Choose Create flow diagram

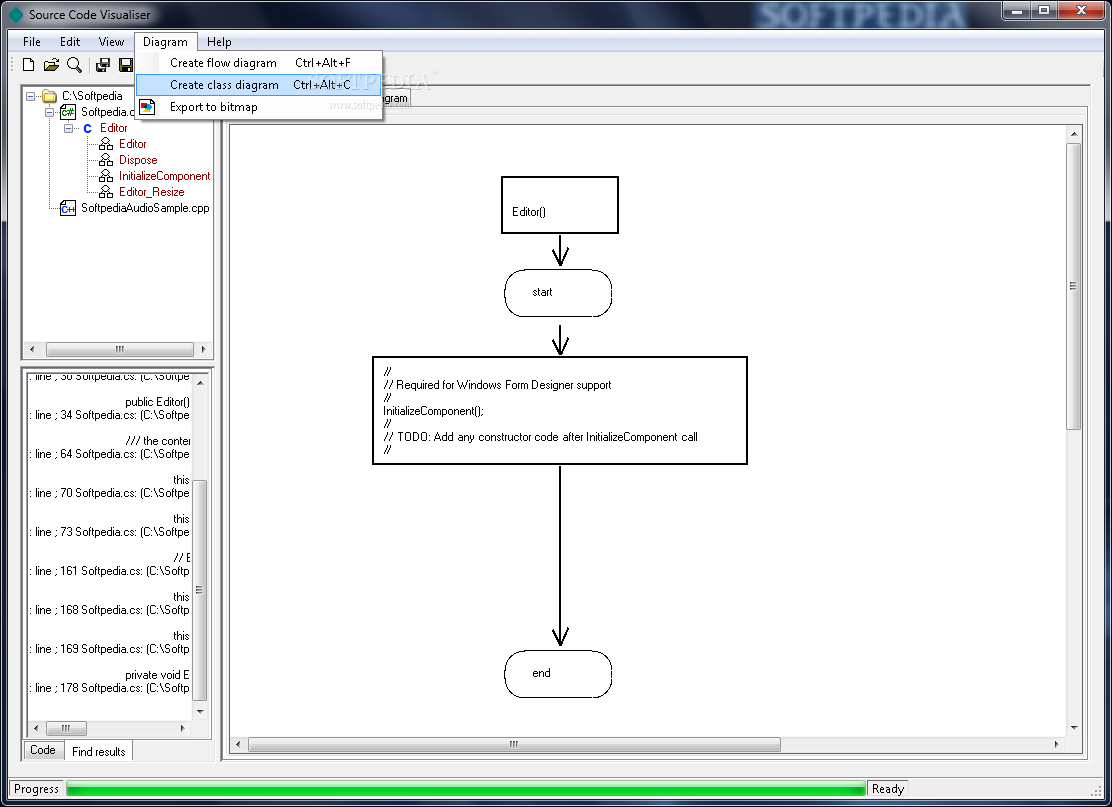tap(259, 63)
